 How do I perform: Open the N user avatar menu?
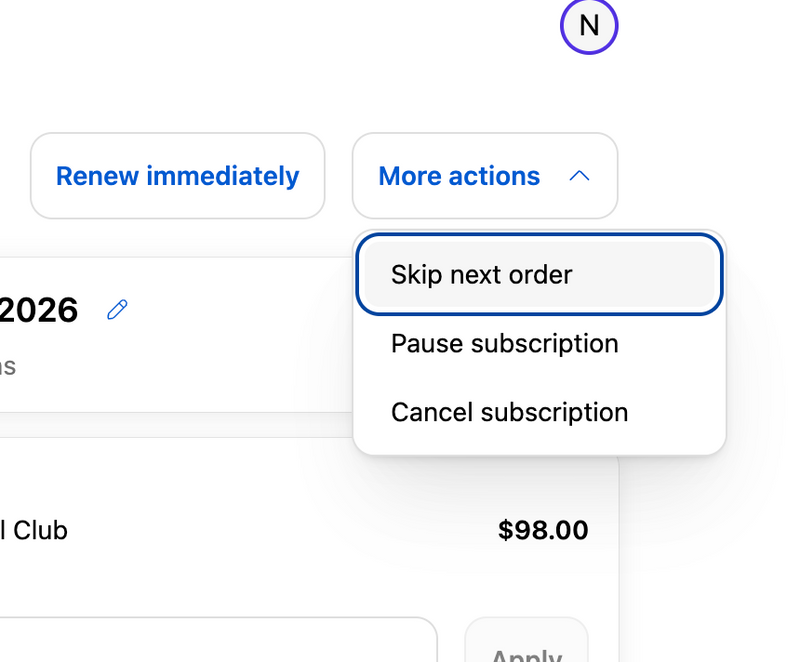(589, 25)
